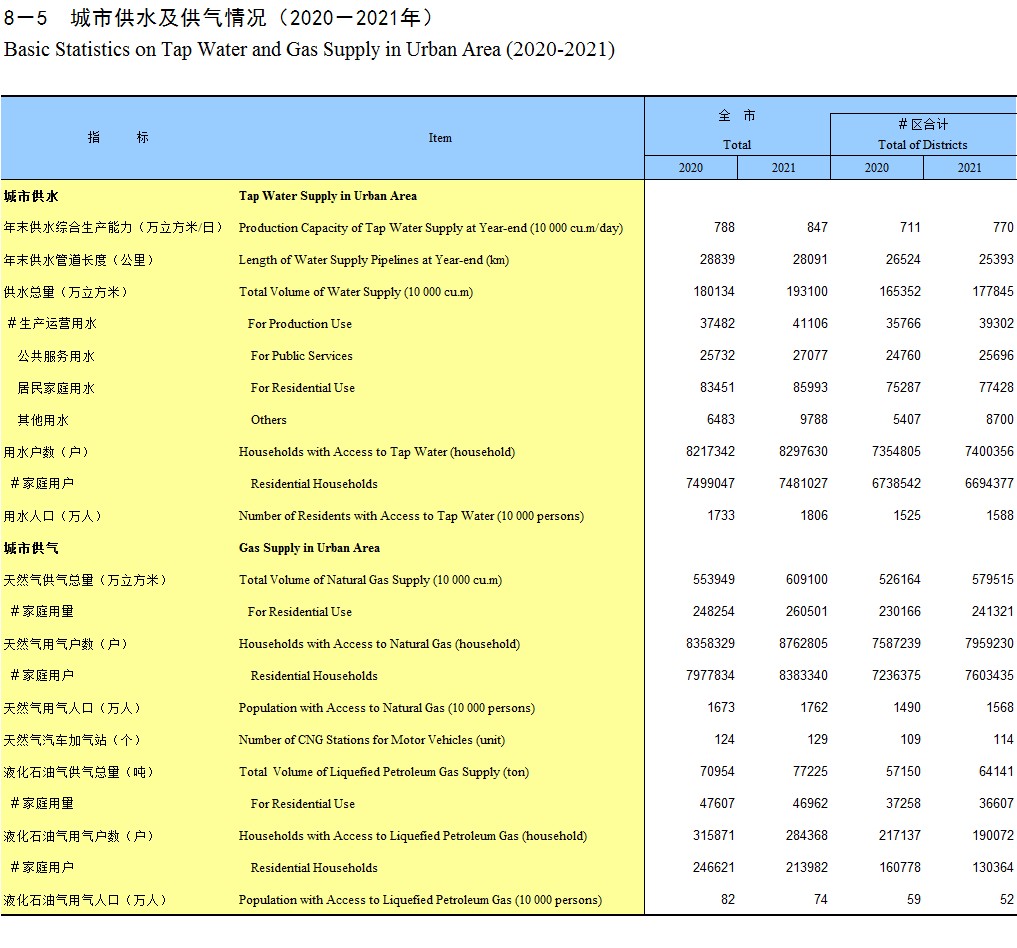Viewport: 1017px width, 948px height.
Task: Click Households with Access to Tap Water label
Action: [x=377, y=452]
